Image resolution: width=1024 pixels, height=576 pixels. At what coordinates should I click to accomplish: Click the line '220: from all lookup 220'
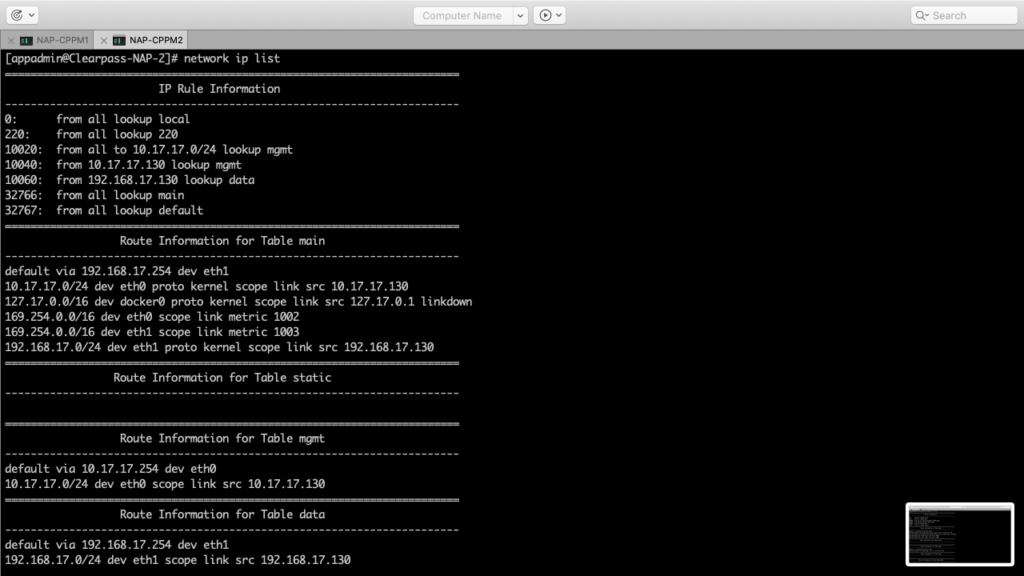click(x=91, y=135)
